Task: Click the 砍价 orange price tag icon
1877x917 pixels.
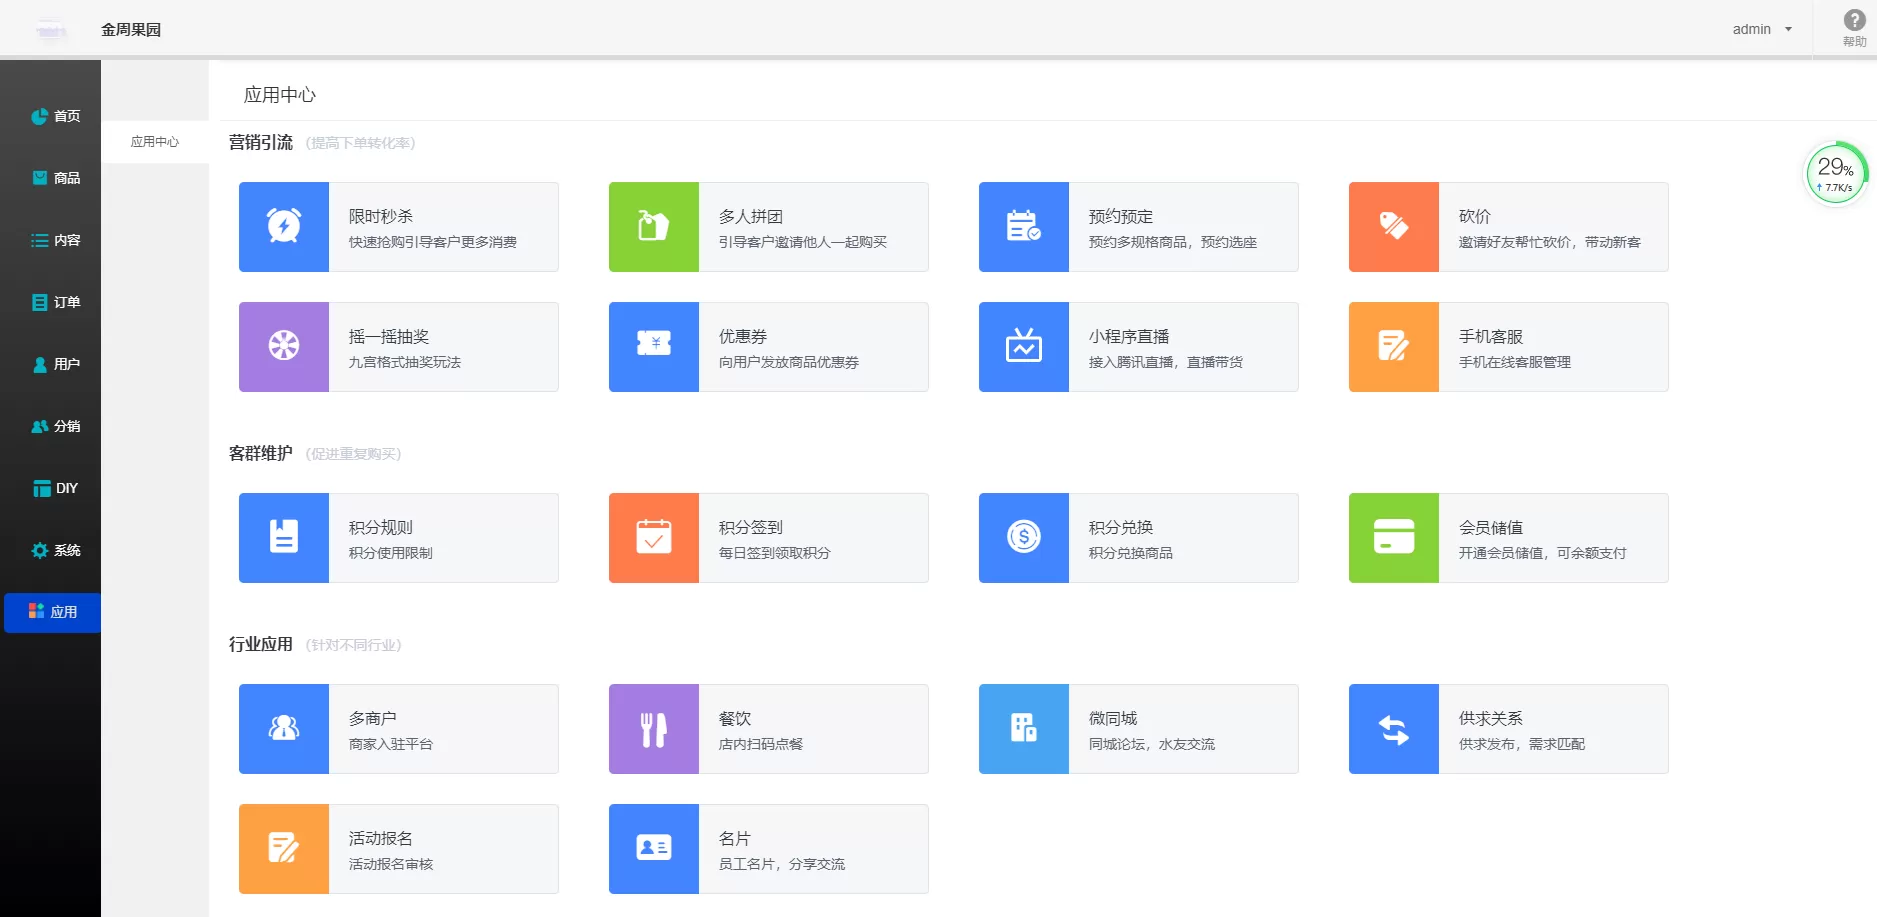Action: (x=1393, y=226)
